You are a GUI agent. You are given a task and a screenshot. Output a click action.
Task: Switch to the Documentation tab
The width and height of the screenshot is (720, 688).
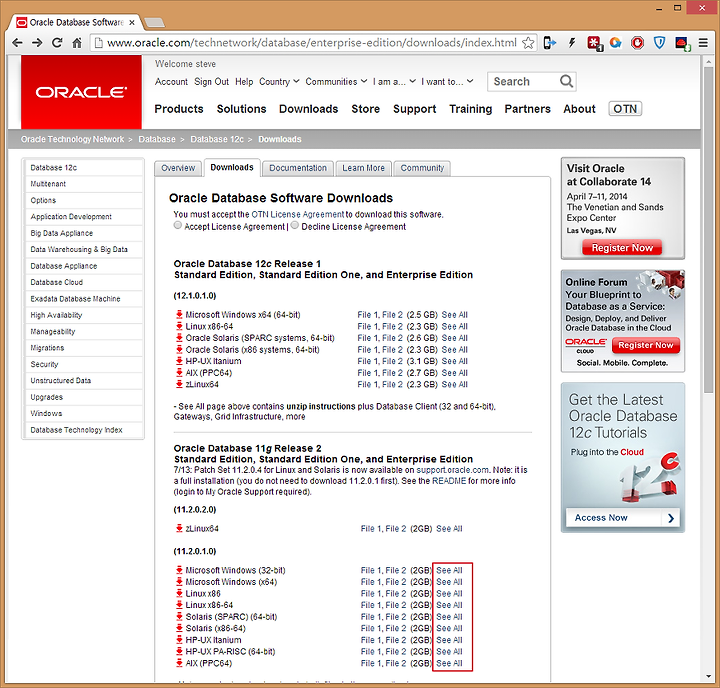click(x=298, y=168)
